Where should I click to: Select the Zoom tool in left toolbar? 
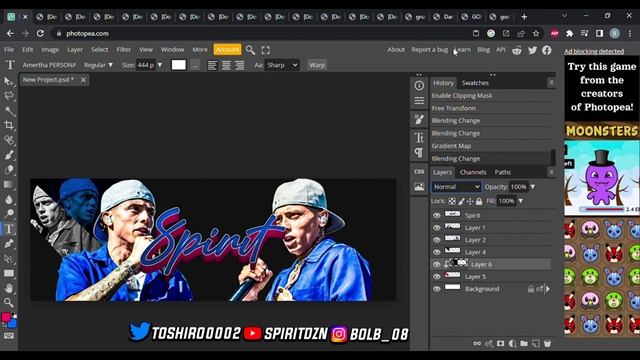(x=9, y=302)
